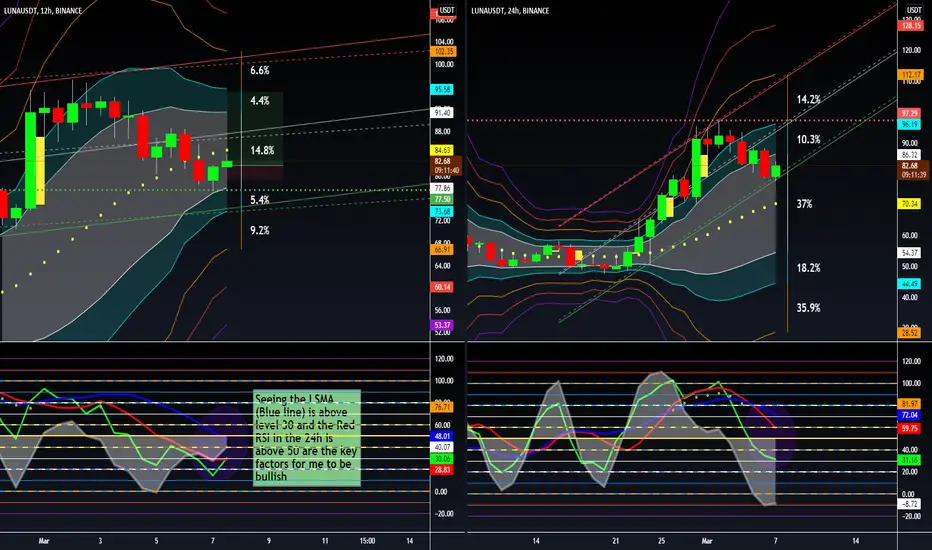The height and width of the screenshot is (550, 932).
Task: Click the Mar label on the 12h time axis
Action: click(x=44, y=541)
